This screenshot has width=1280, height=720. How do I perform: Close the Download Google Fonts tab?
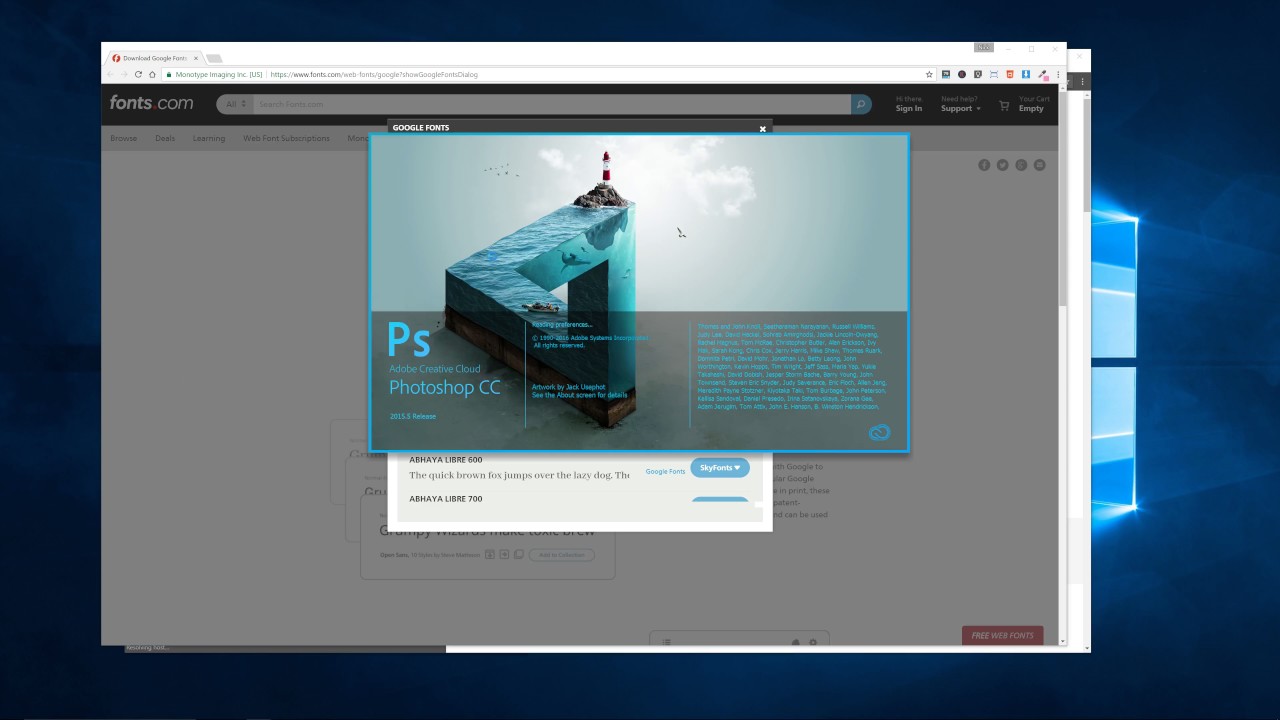click(196, 58)
